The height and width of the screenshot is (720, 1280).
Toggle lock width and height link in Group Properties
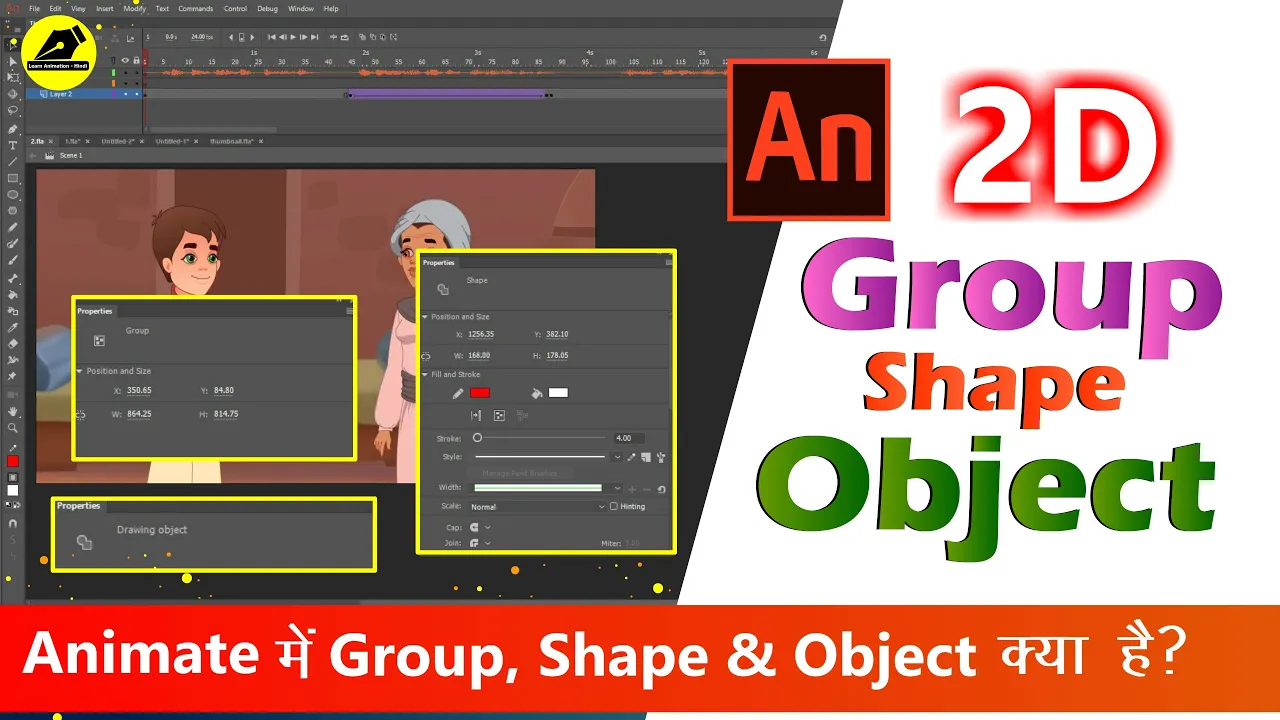[x=80, y=415]
